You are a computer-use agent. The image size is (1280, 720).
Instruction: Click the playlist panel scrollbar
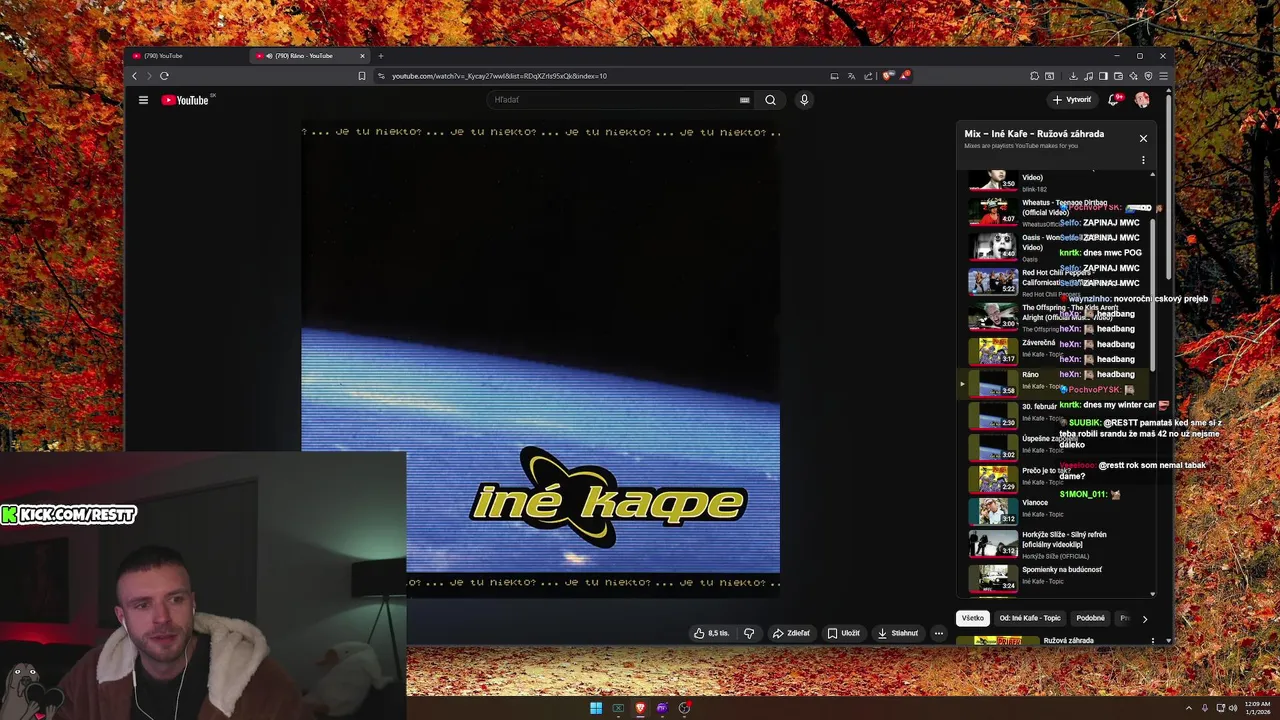click(x=1152, y=295)
